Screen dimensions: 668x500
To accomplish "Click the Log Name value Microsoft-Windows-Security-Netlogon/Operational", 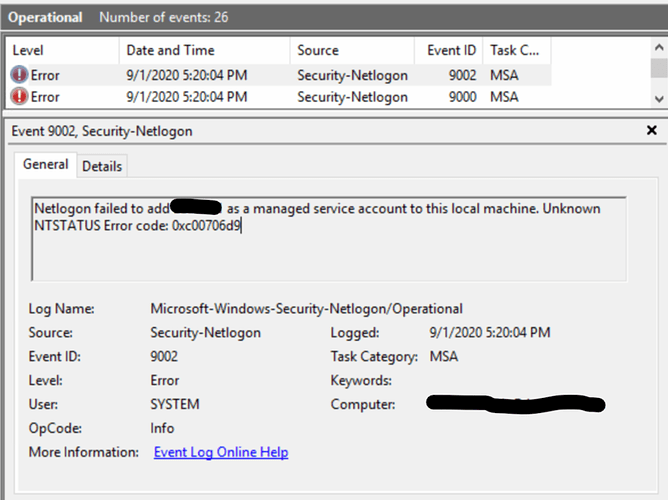I will click(306, 308).
